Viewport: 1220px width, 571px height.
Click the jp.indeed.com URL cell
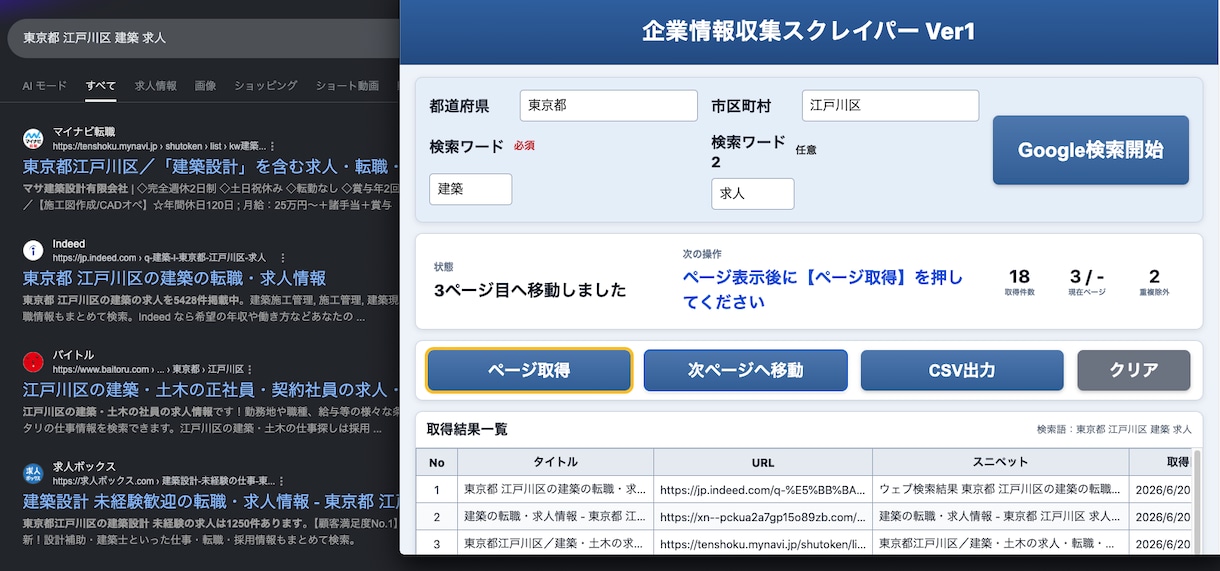[763, 490]
